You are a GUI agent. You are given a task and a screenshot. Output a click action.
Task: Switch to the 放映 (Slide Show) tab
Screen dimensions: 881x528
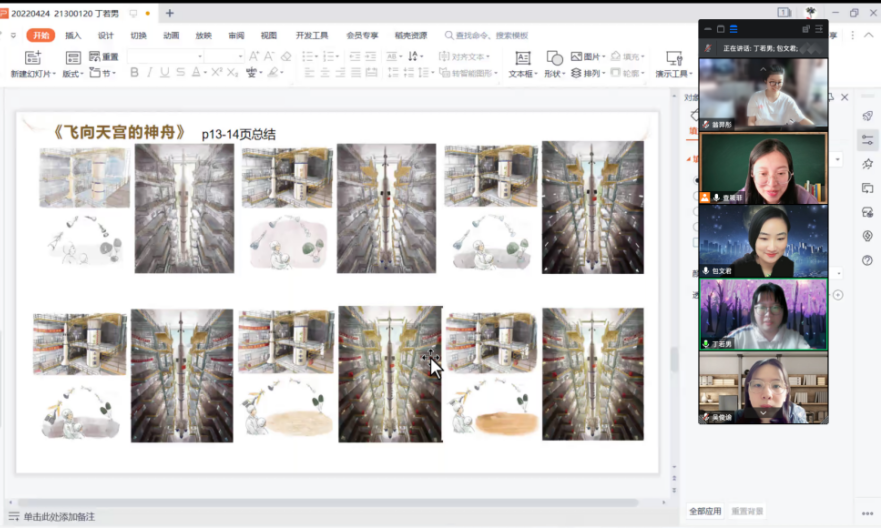[203, 35]
